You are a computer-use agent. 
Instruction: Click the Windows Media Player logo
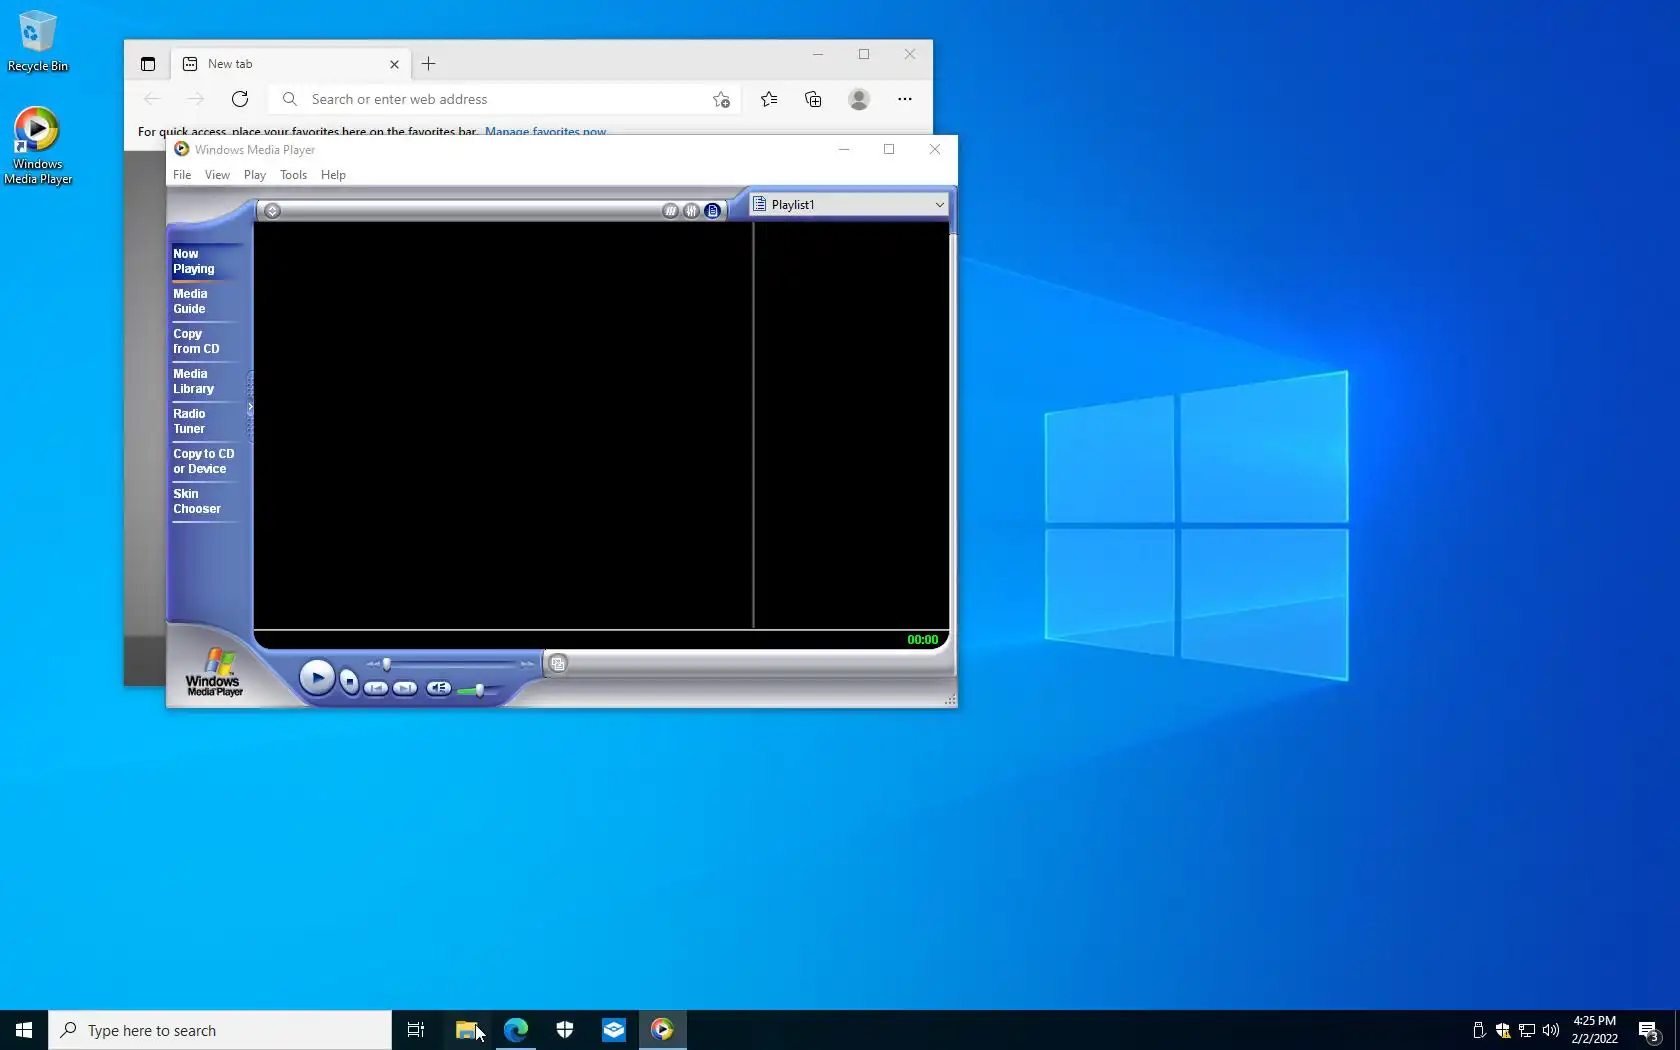214,672
